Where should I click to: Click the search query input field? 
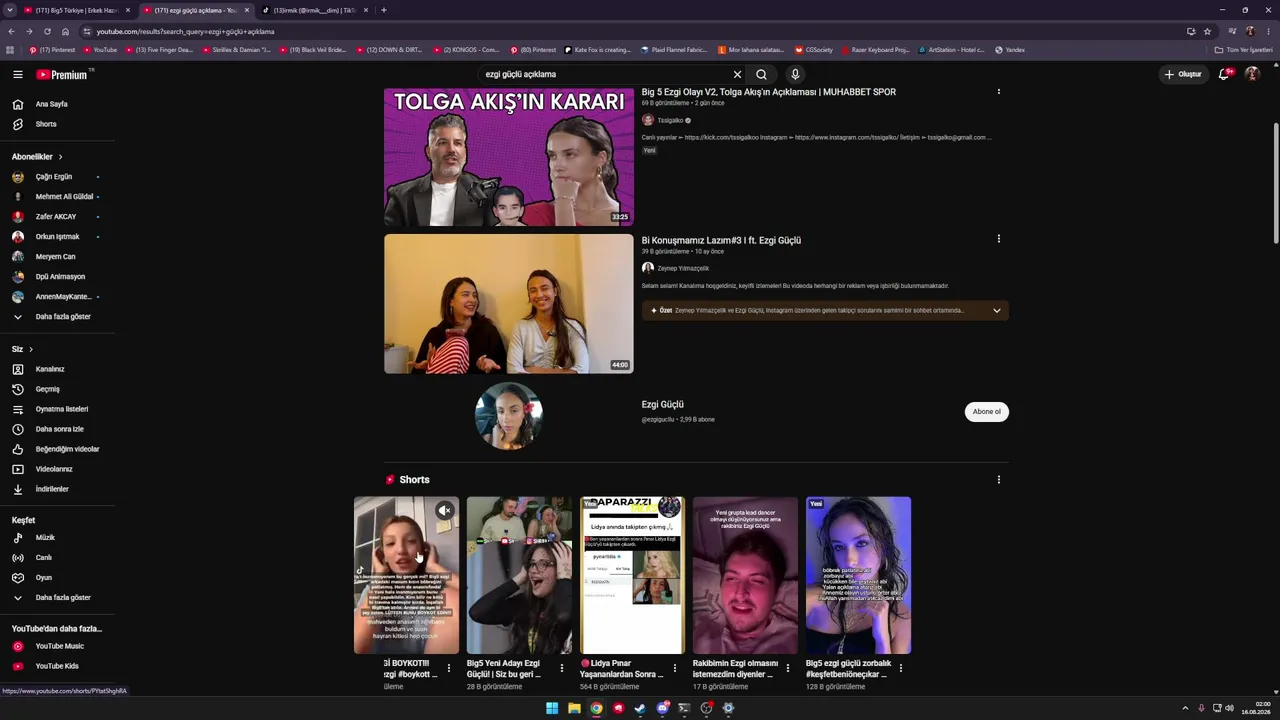[605, 74]
